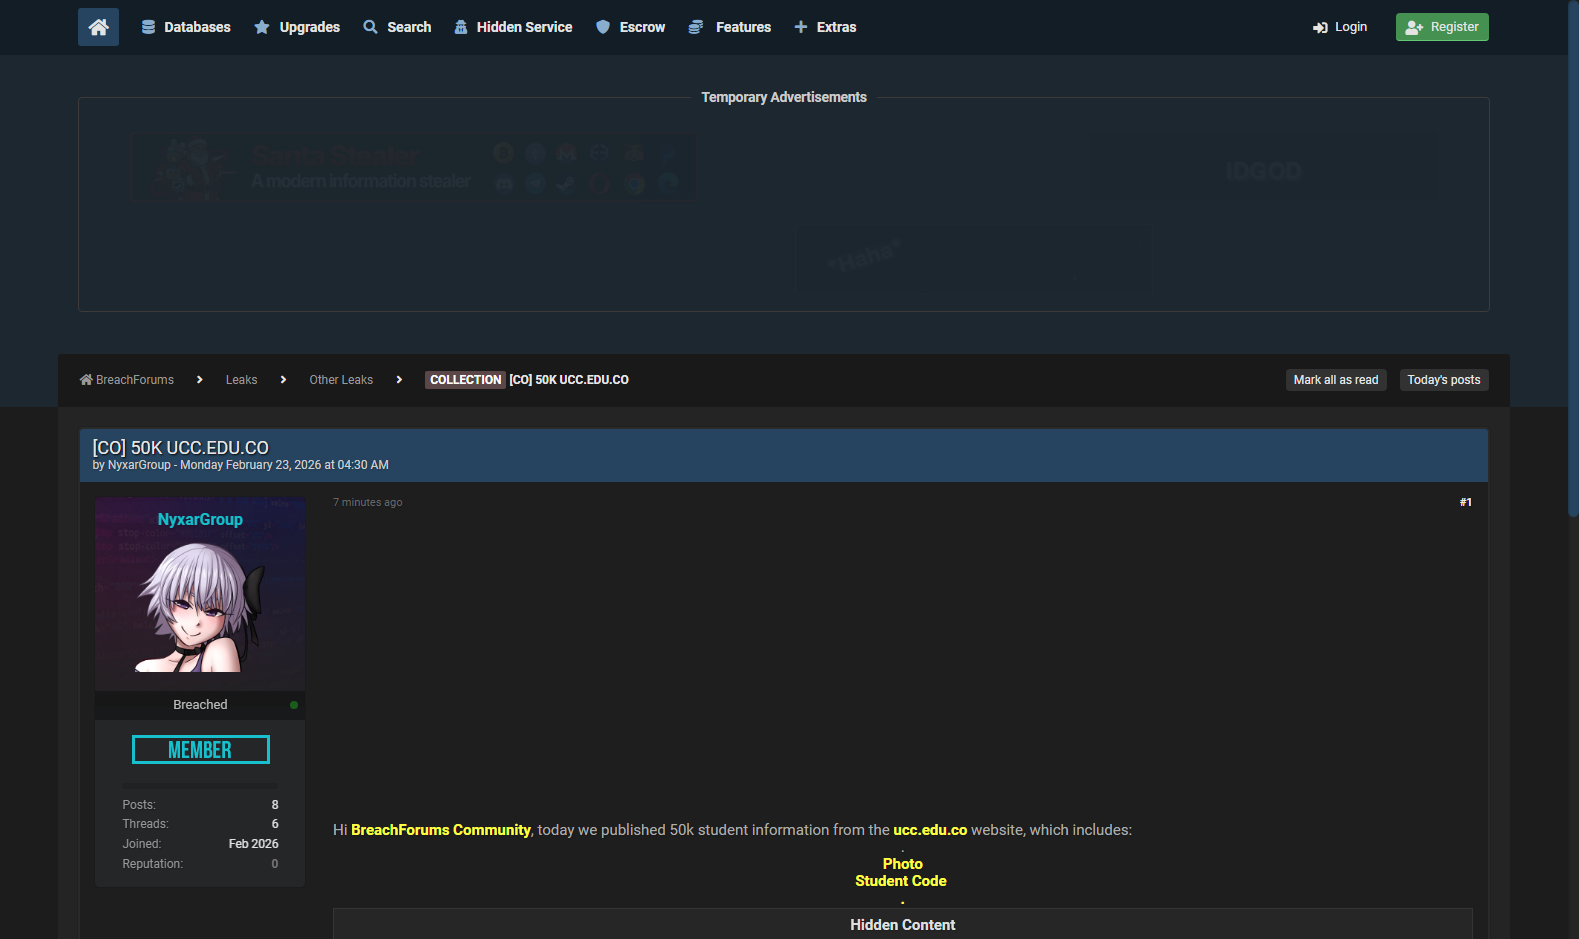Click the Features coins icon
The width and height of the screenshot is (1579, 939).
pos(696,27)
